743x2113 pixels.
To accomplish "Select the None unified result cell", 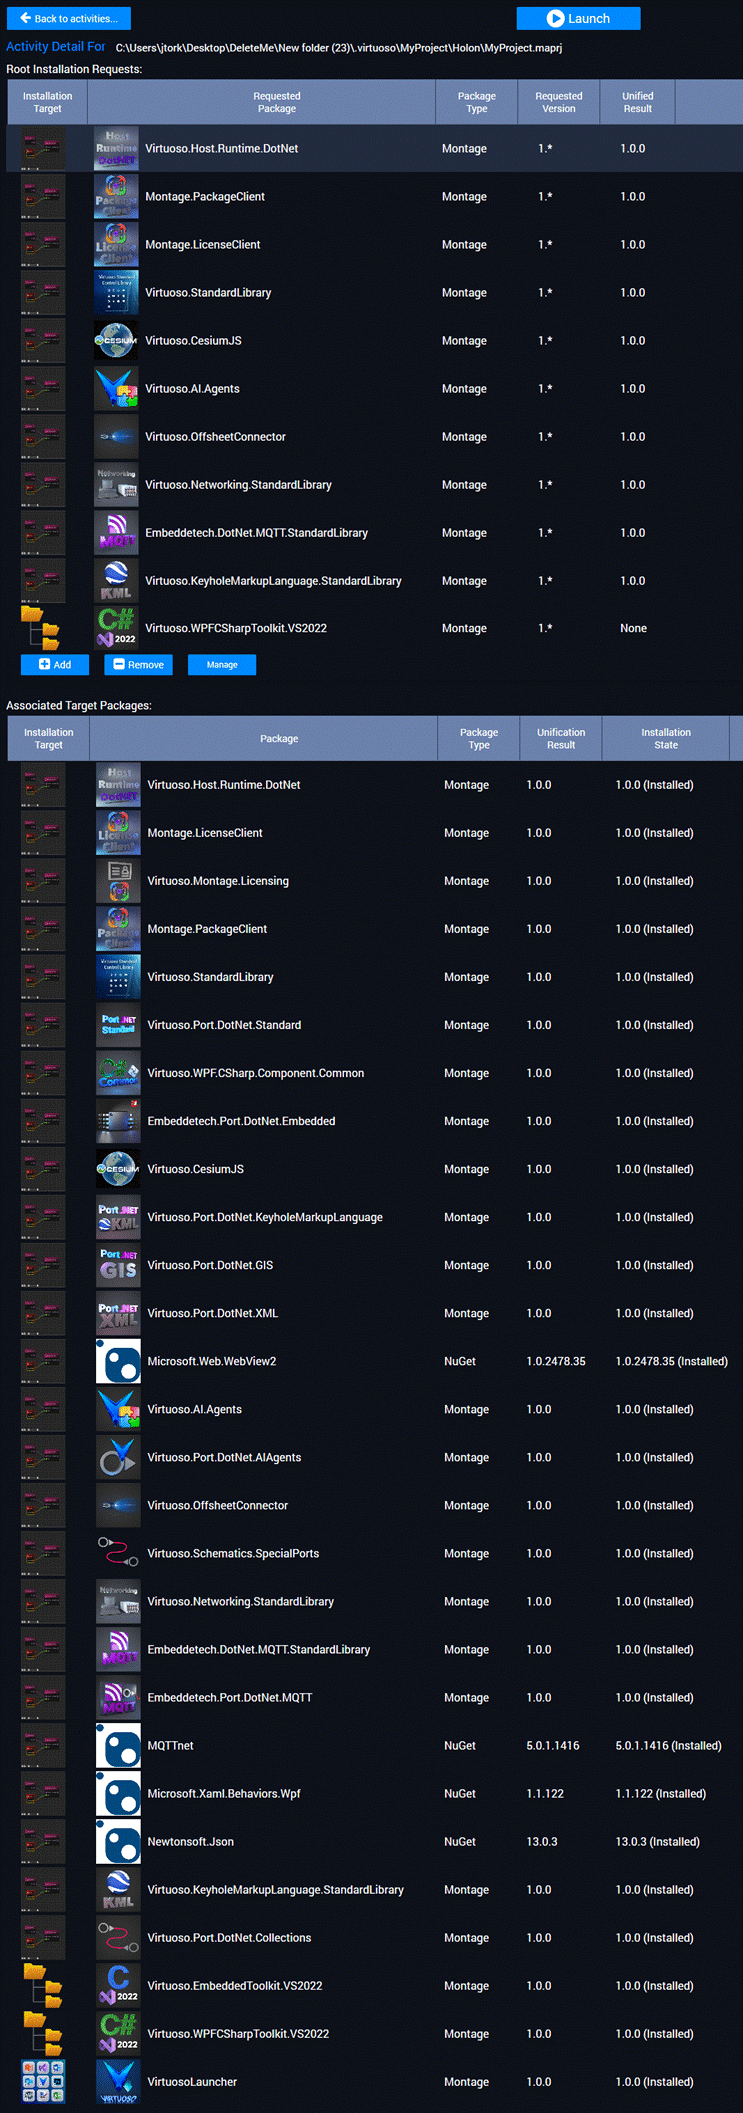I will coord(633,629).
